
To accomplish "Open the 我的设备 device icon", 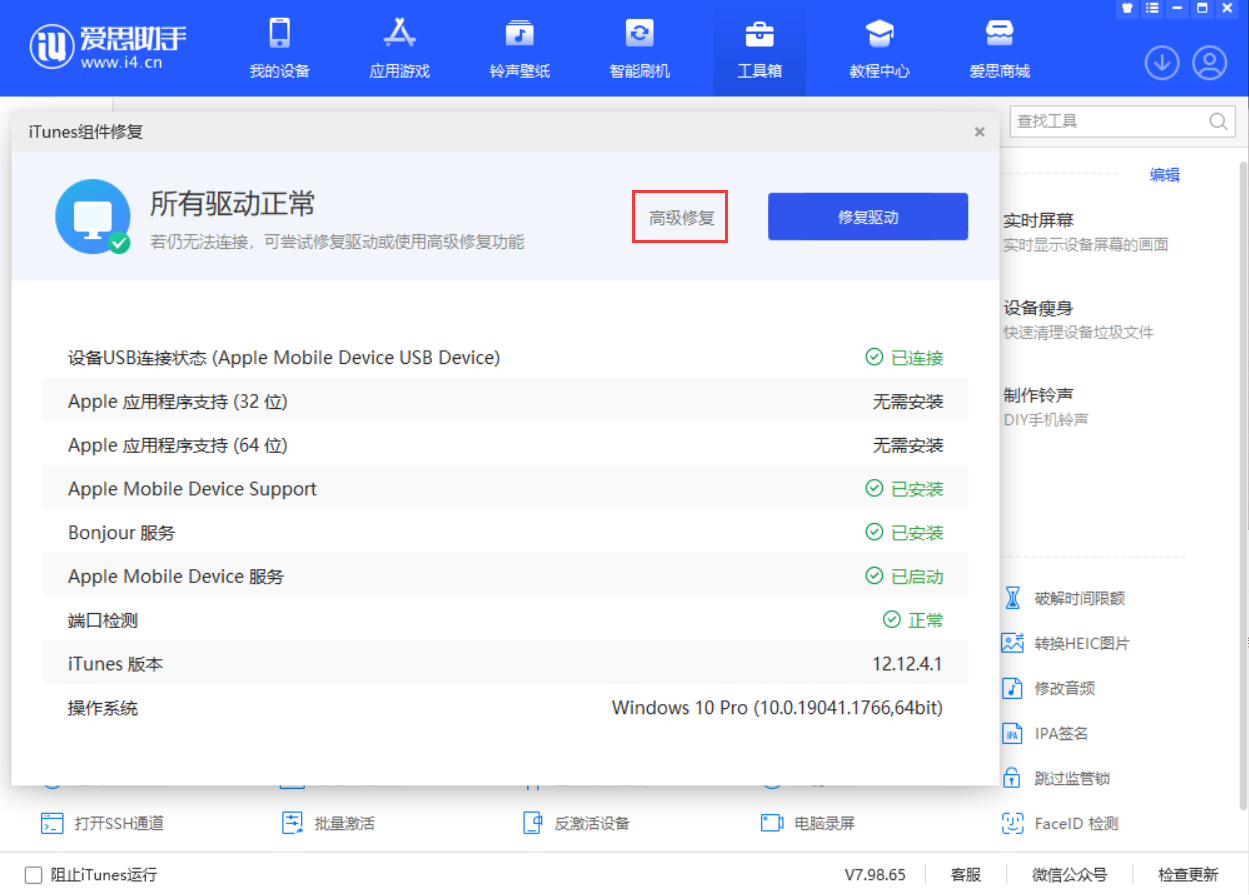I will (279, 34).
